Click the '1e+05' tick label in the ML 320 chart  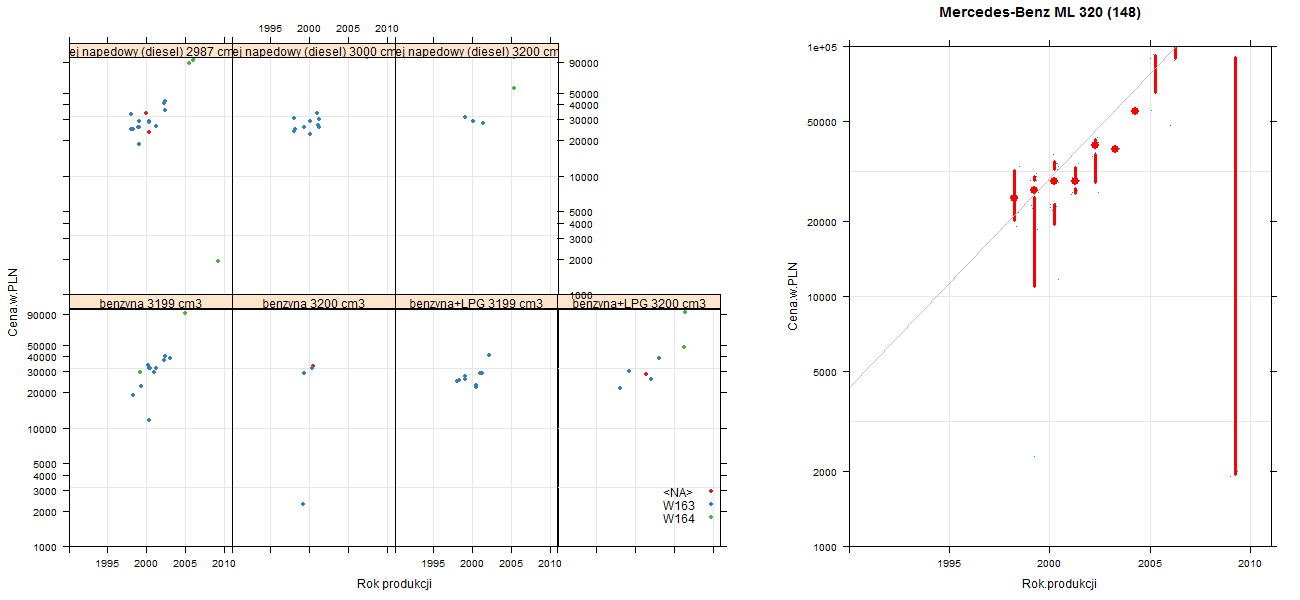coord(823,47)
